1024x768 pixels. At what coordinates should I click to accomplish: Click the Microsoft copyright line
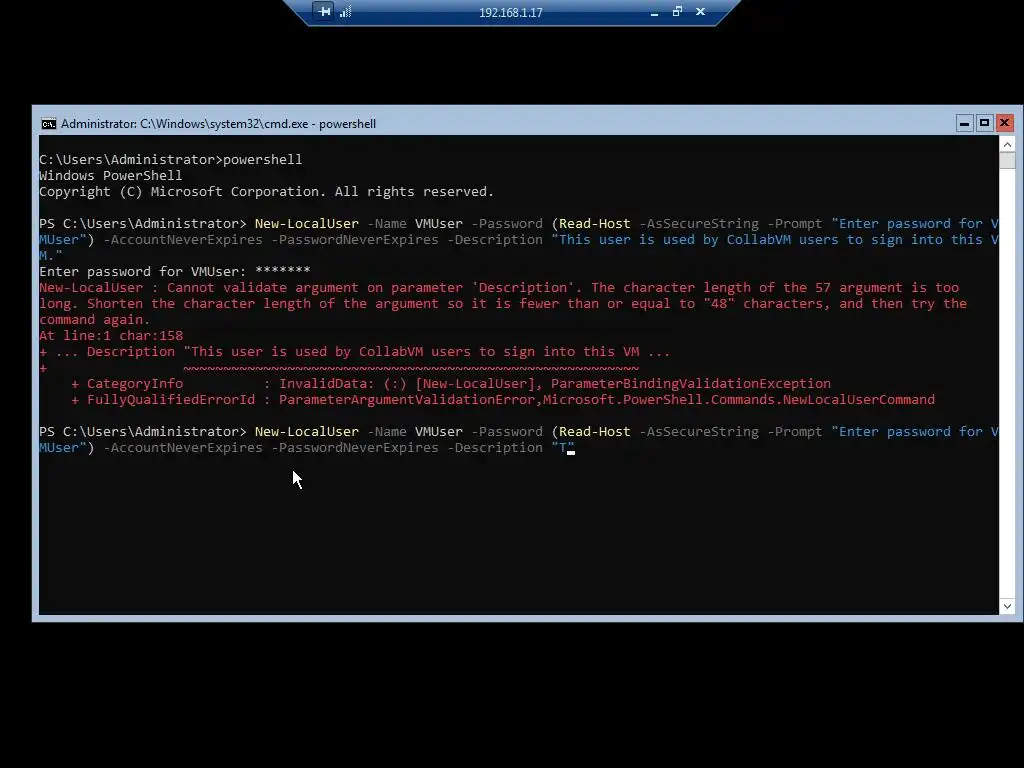coord(266,192)
